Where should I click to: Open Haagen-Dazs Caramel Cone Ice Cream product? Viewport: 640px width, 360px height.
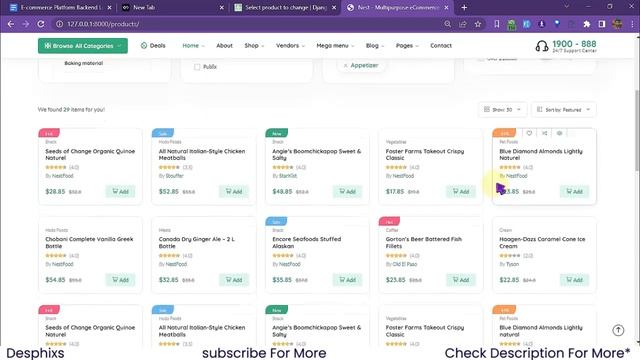[x=542, y=243]
